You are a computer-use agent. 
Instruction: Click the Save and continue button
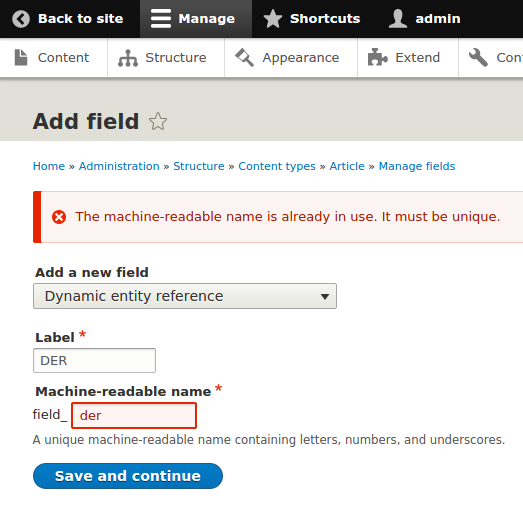[x=128, y=476]
